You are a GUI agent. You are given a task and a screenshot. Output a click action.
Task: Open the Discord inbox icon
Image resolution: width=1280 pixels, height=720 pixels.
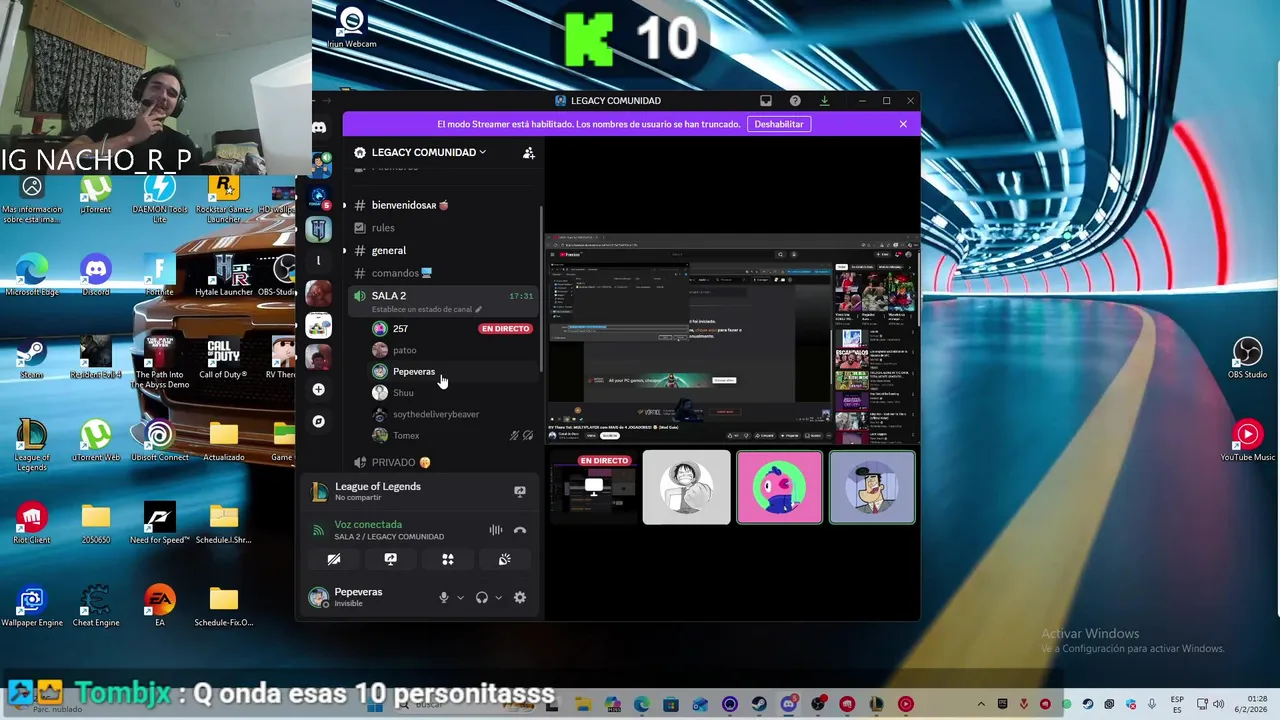pos(766,101)
